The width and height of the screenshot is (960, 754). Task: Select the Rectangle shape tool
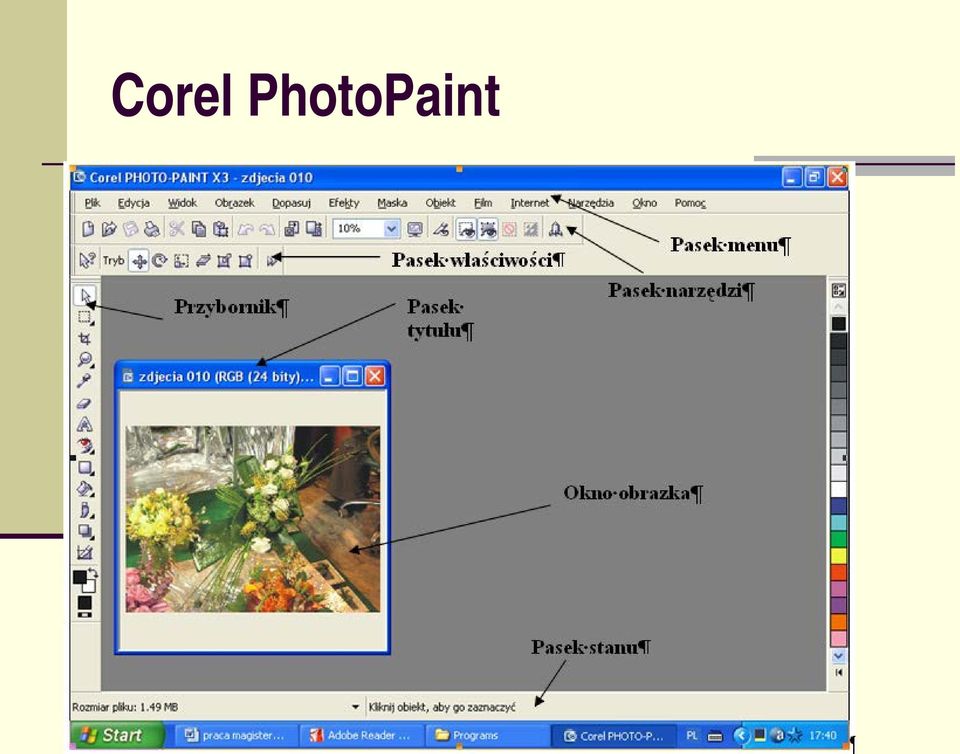[85, 468]
